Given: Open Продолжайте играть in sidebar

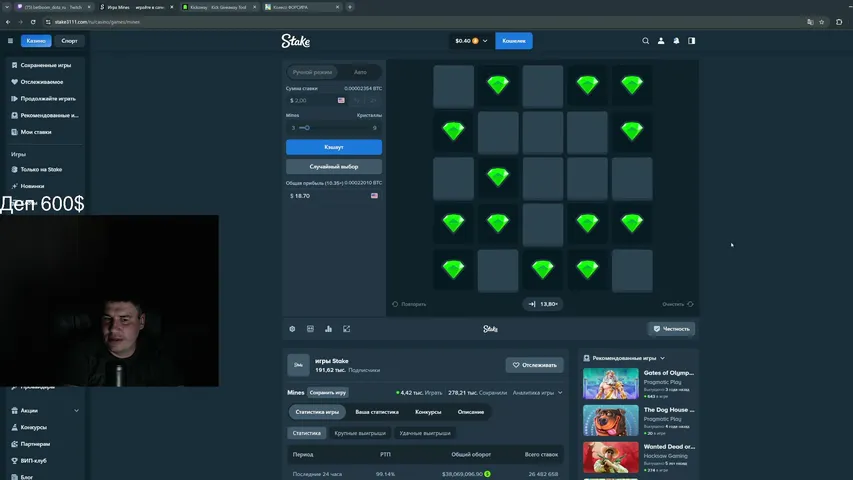Looking at the screenshot, I should pos(48,99).
